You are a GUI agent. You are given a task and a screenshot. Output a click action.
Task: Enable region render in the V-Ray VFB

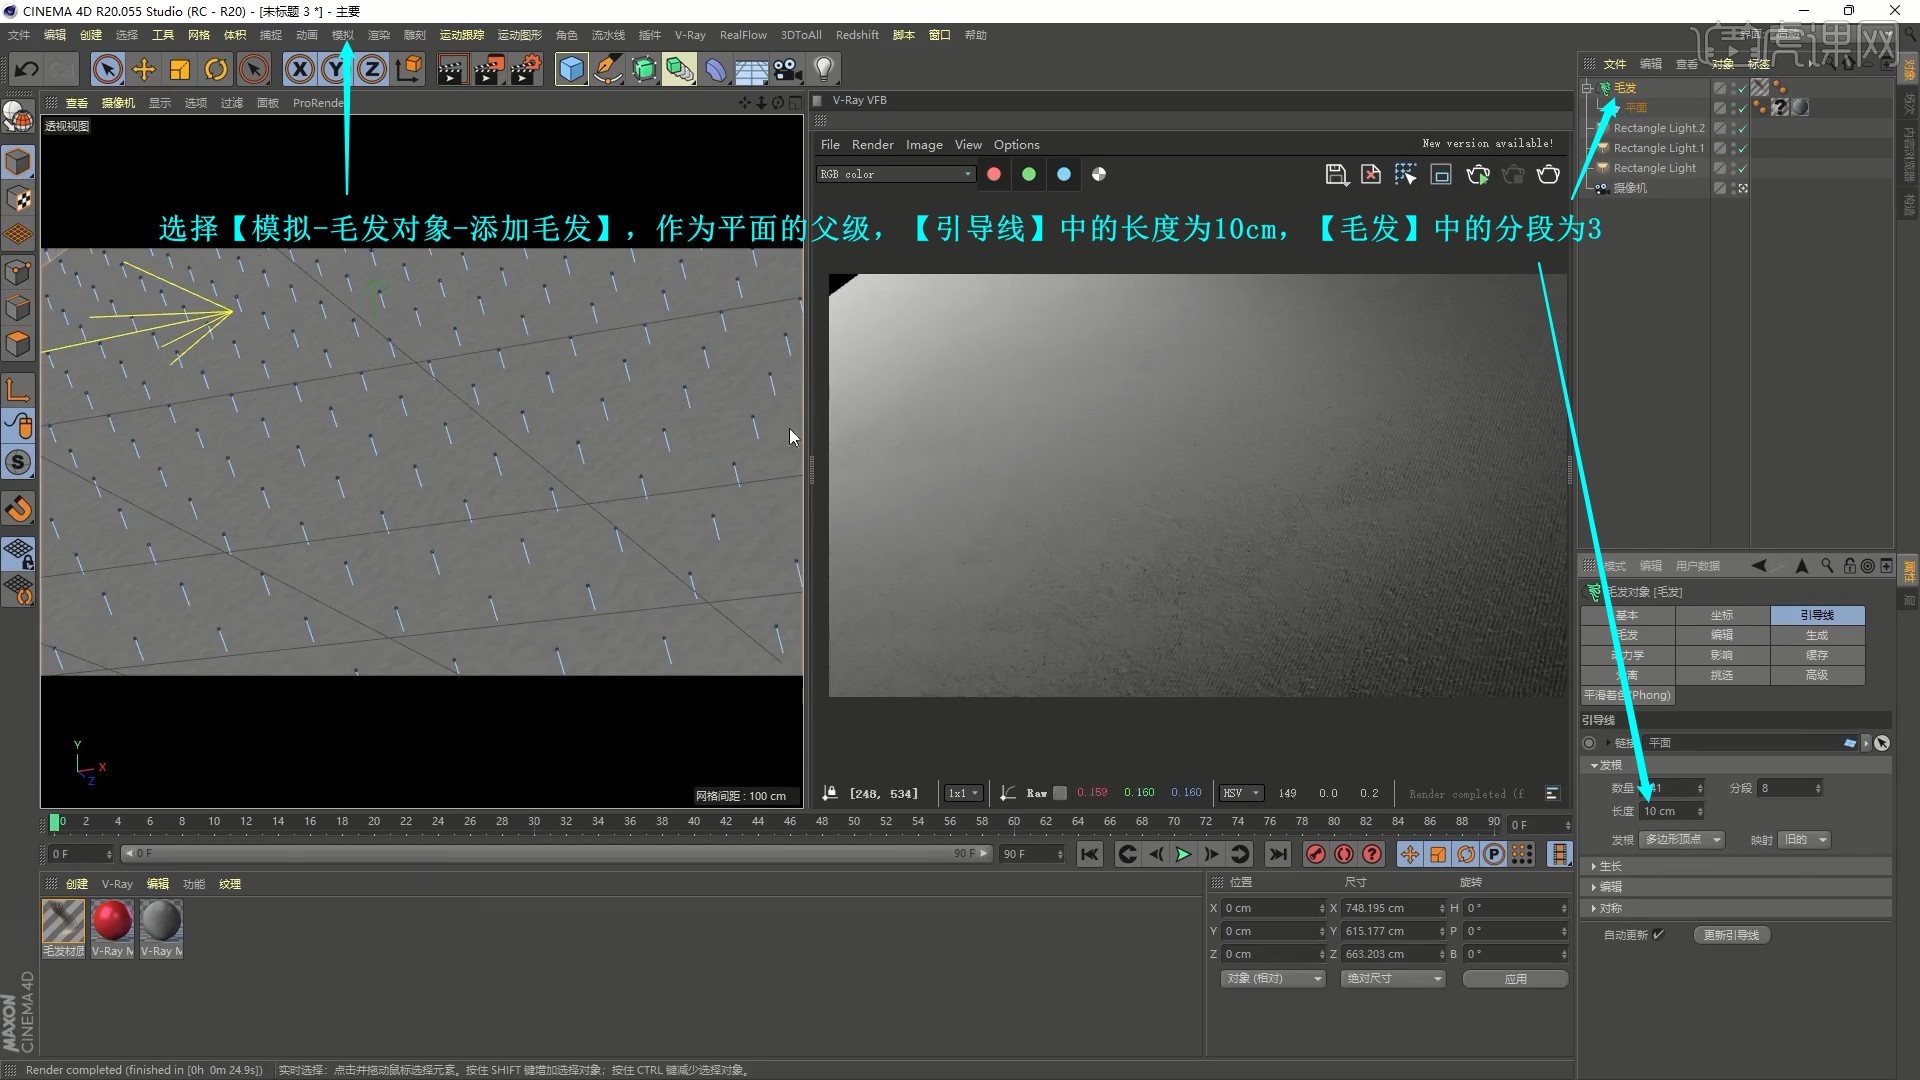pyautogui.click(x=1440, y=174)
